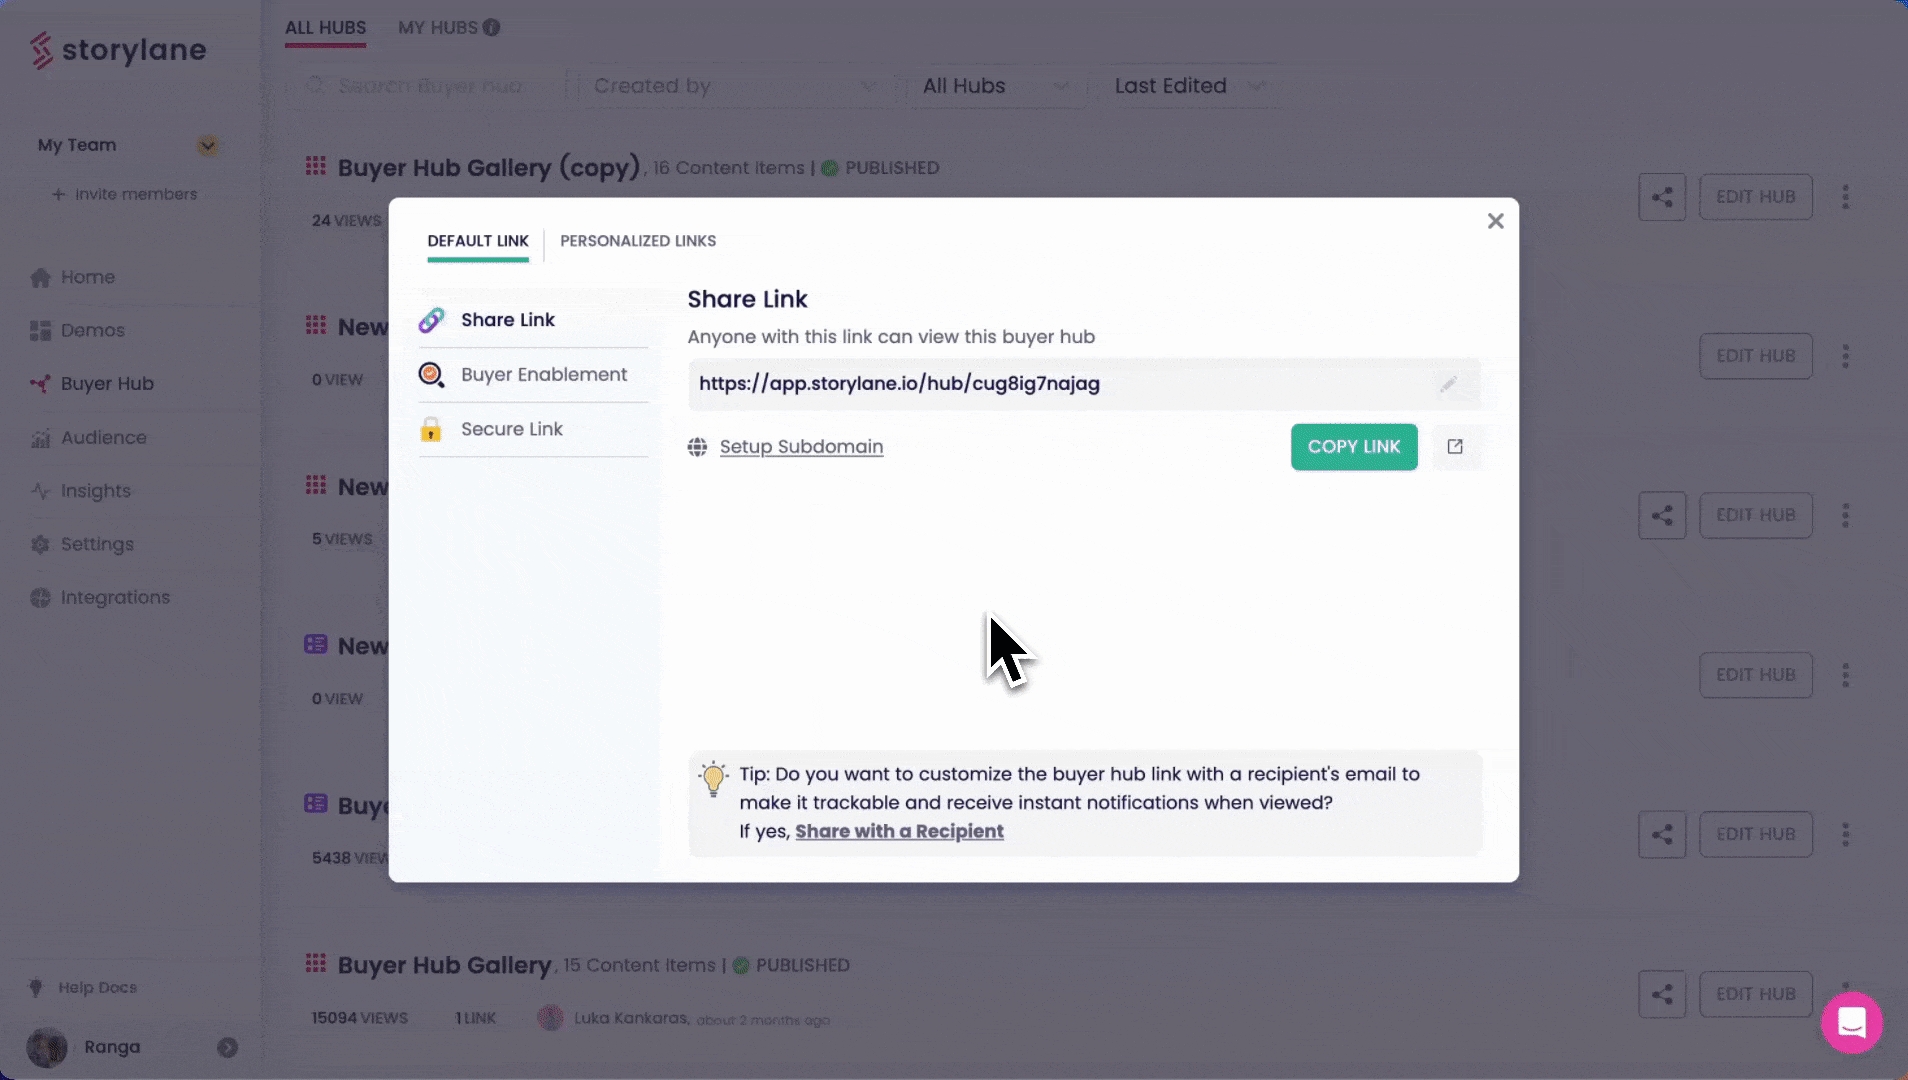Image resolution: width=1908 pixels, height=1080 pixels.
Task: Expand the Last Edited sort dropdown
Action: (x=1188, y=86)
